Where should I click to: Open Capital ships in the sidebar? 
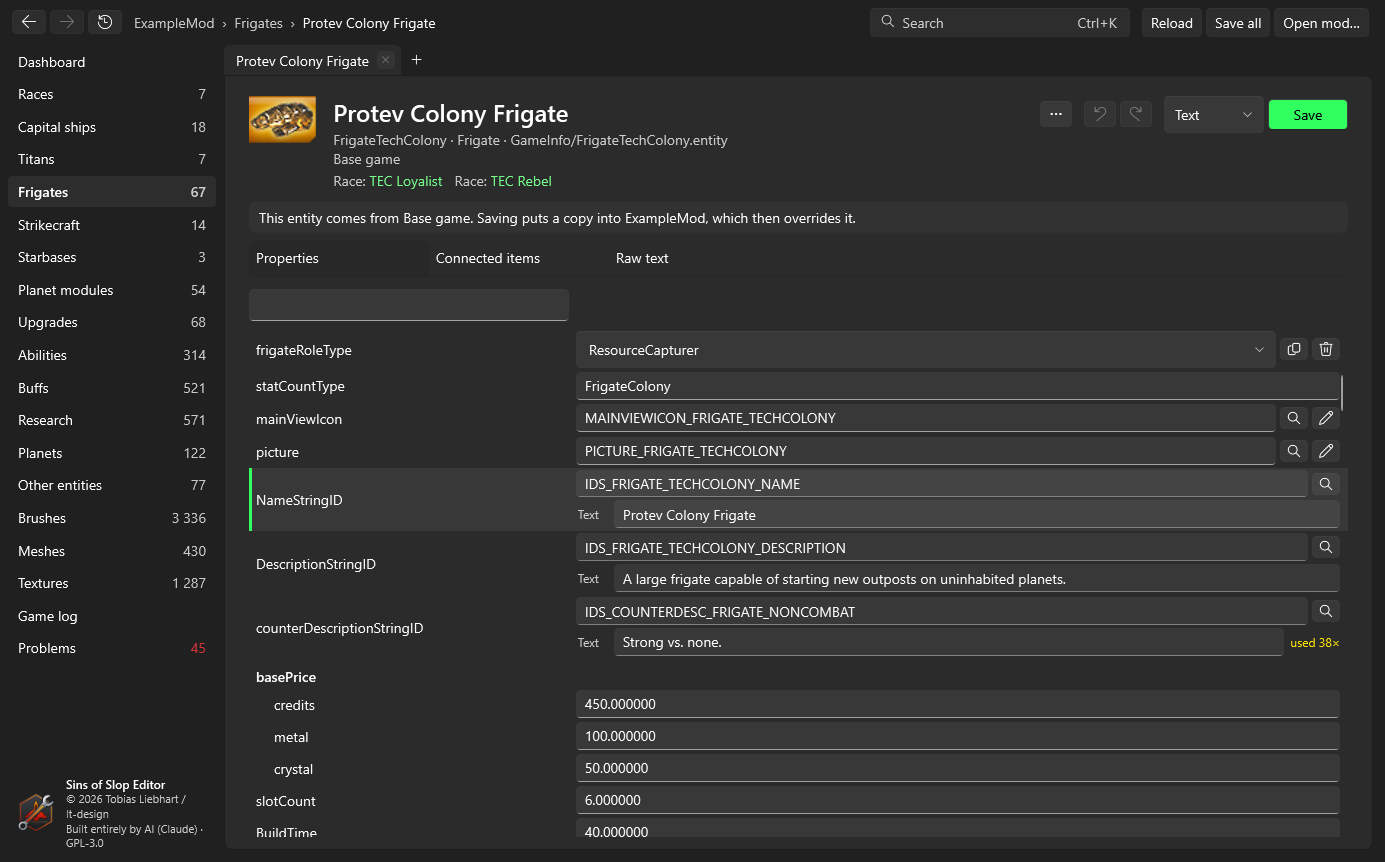pyautogui.click(x=112, y=127)
